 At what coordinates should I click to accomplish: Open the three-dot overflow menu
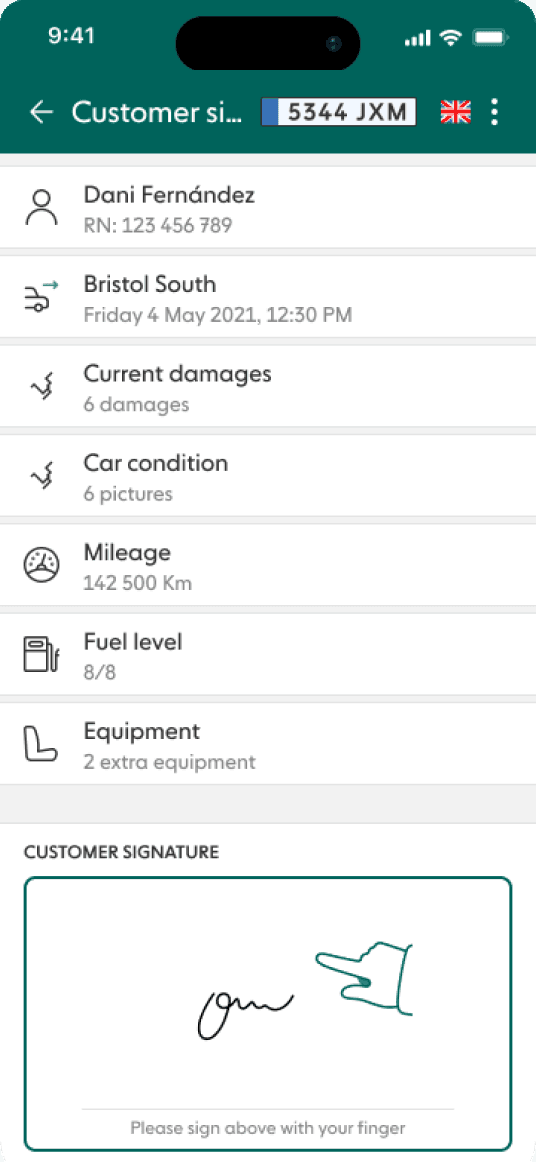tap(494, 112)
